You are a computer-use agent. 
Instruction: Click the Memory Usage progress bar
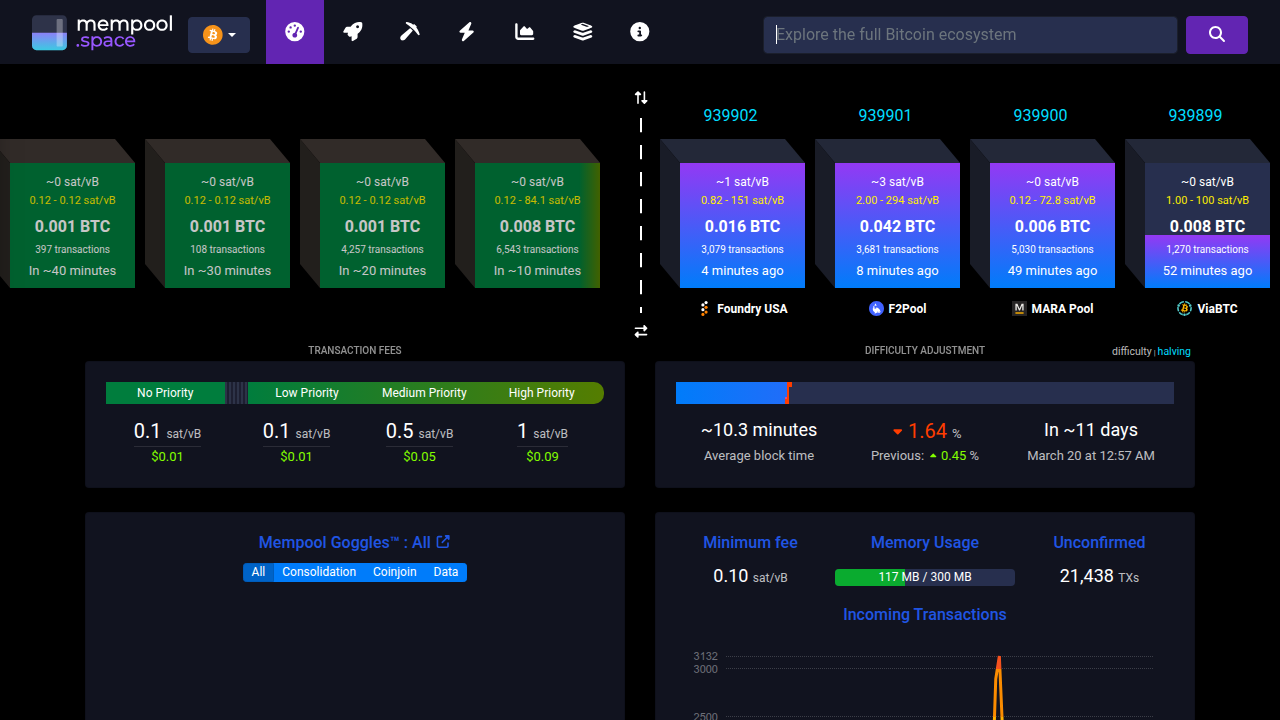[924, 577]
